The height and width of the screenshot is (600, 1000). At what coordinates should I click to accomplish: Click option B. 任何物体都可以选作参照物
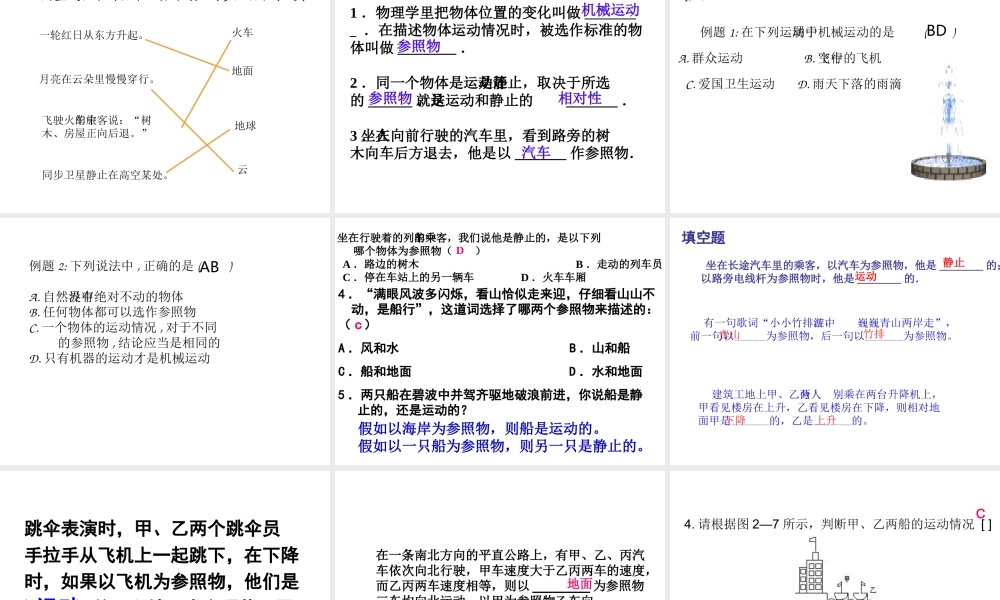[x=112, y=312]
